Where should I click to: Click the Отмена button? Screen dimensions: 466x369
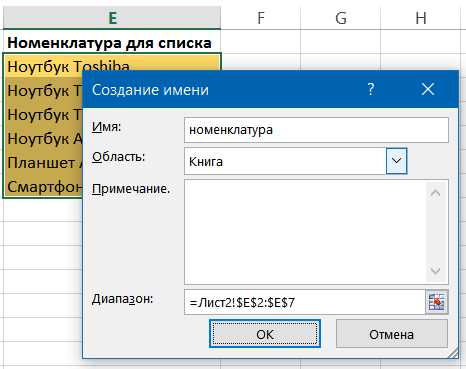(x=392, y=334)
